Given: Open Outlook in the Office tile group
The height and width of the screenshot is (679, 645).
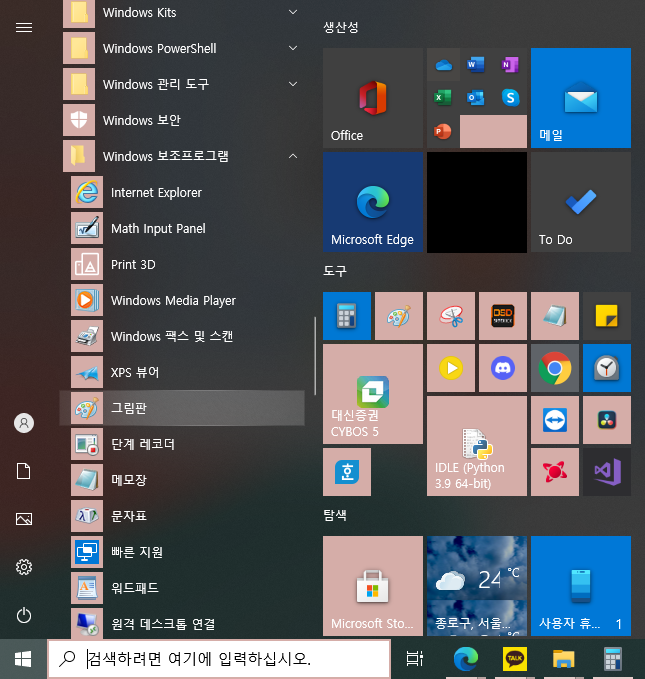Looking at the screenshot, I should (x=476, y=97).
